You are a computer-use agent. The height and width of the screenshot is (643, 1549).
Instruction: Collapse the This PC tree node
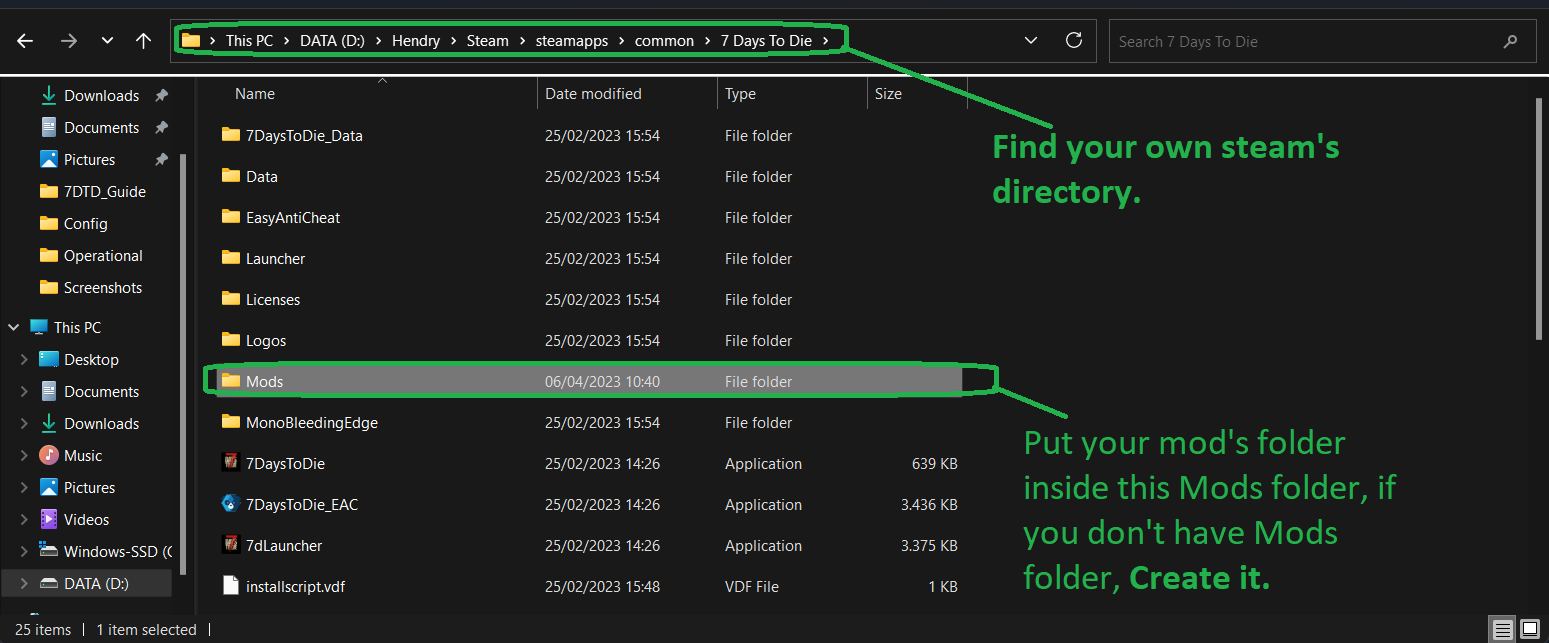[x=14, y=328]
